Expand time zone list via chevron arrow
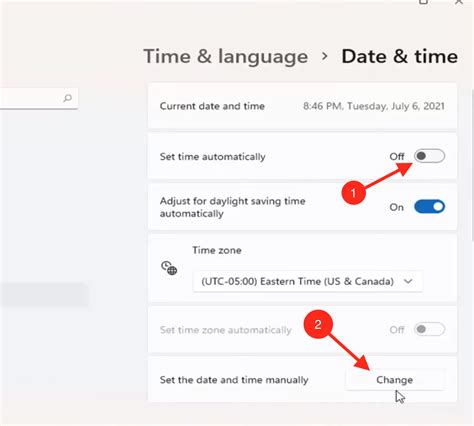The width and height of the screenshot is (474, 426). pyautogui.click(x=408, y=281)
